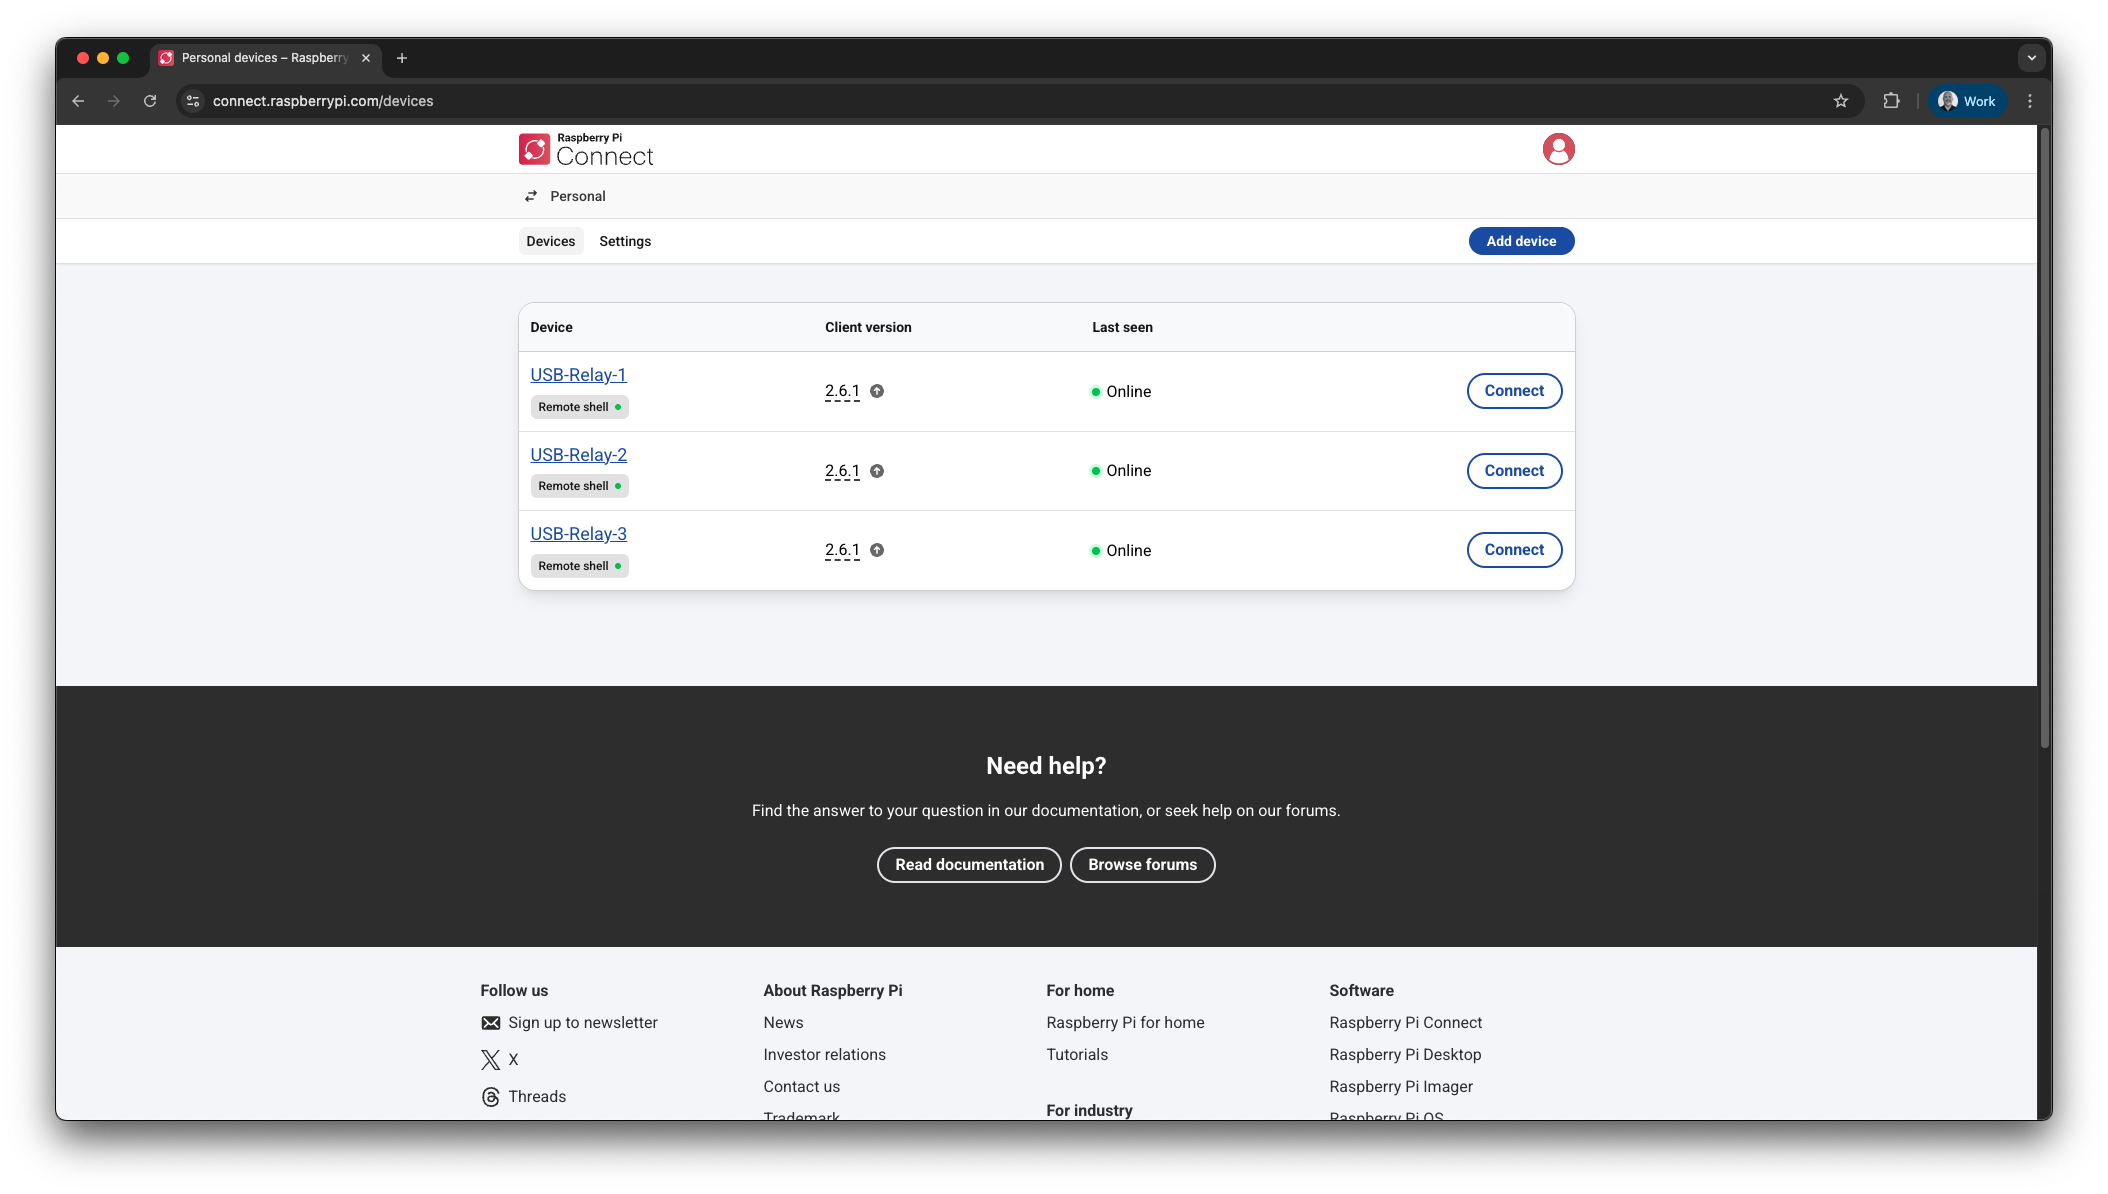Click the Online status for USB-Relay-3
The width and height of the screenshot is (2108, 1194).
(1121, 550)
